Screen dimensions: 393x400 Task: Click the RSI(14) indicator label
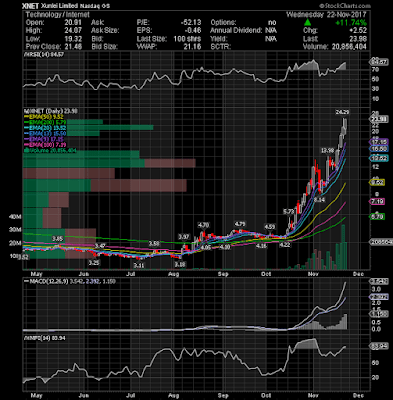click(44, 54)
